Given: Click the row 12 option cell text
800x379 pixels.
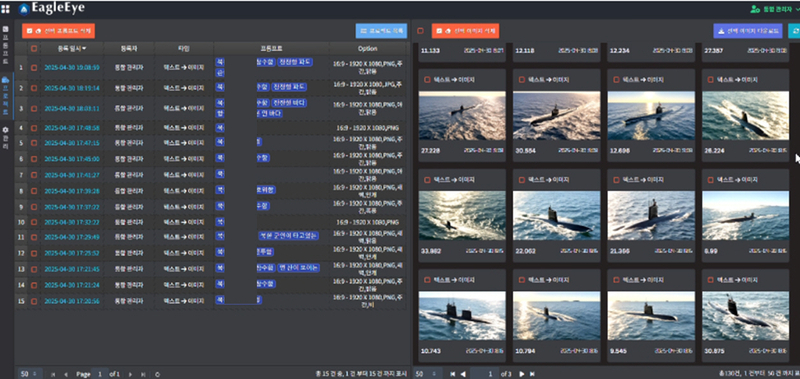Looking at the screenshot, I should click(367, 252).
